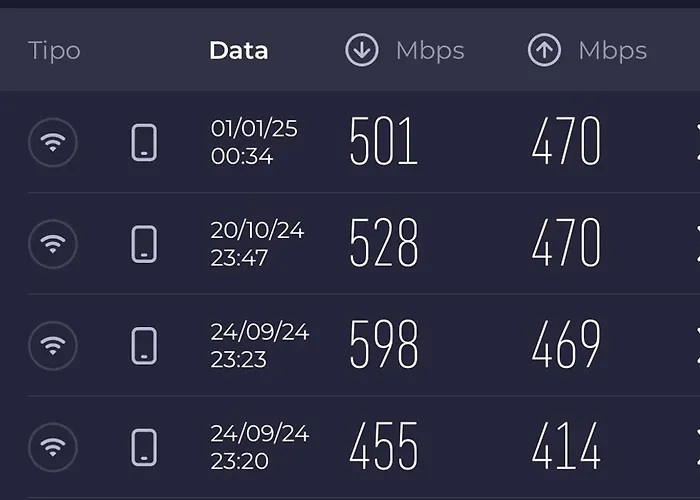This screenshot has height=500, width=700.
Task: Click Wi-Fi icon for 20/10/24 test
Action: point(53,244)
